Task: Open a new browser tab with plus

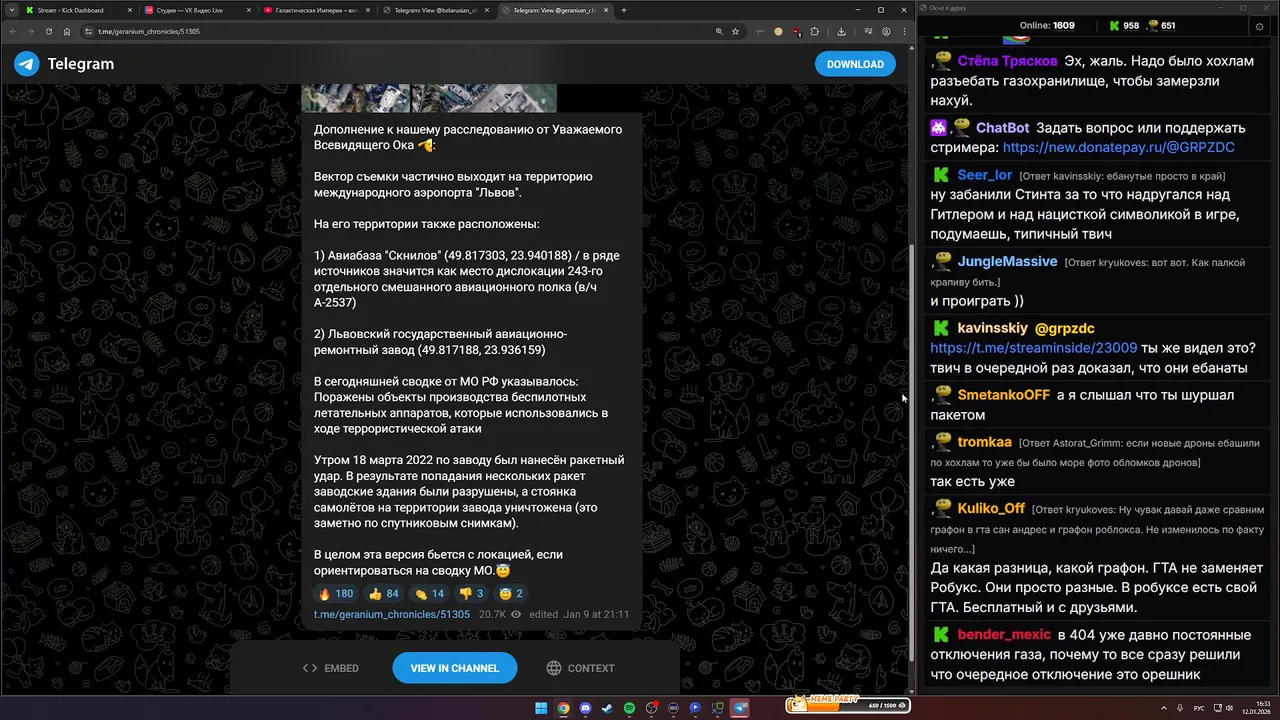Action: point(624,10)
